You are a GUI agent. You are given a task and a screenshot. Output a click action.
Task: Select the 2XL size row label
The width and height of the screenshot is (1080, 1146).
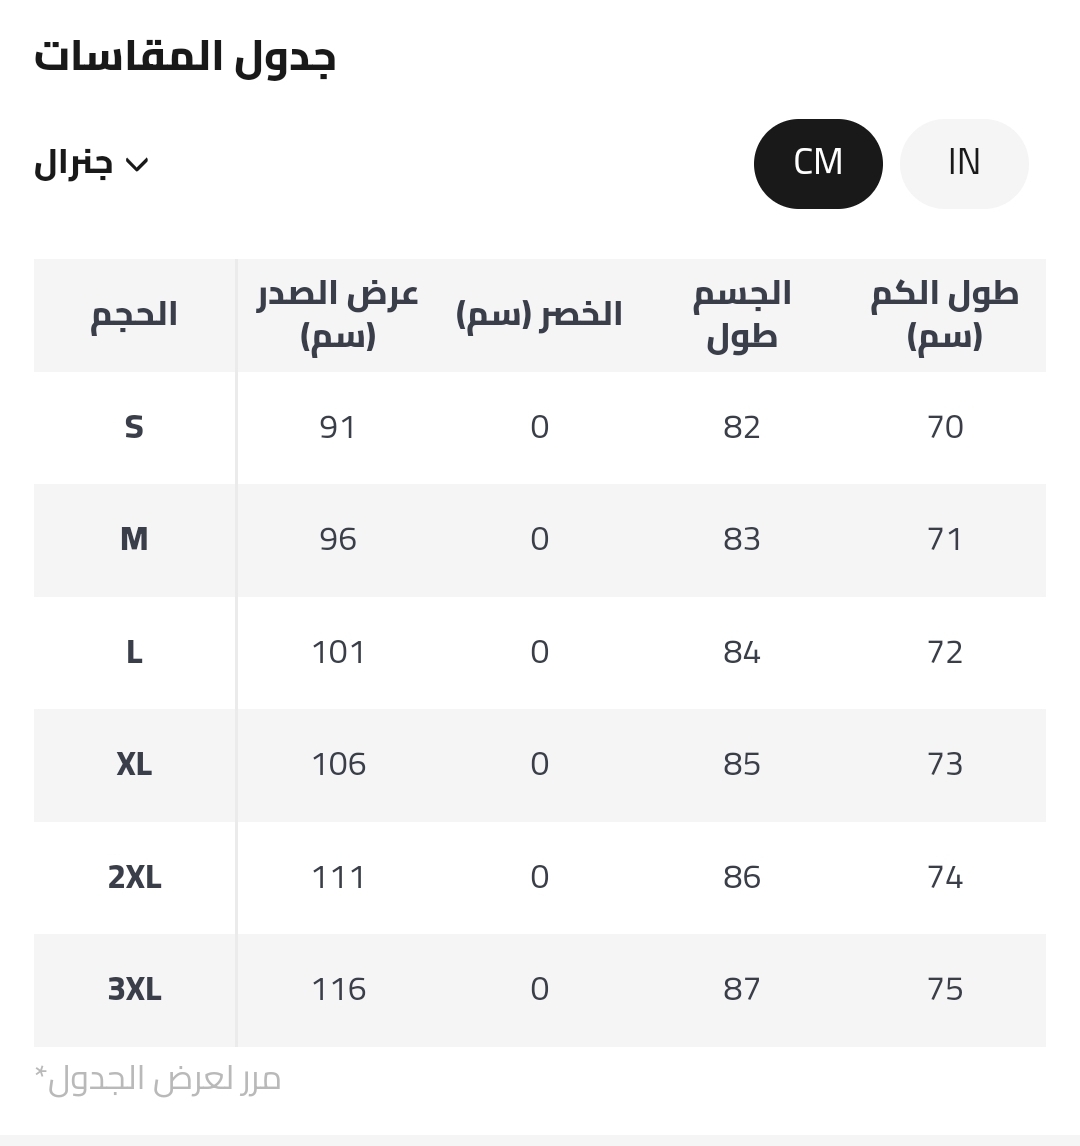[x=134, y=877]
